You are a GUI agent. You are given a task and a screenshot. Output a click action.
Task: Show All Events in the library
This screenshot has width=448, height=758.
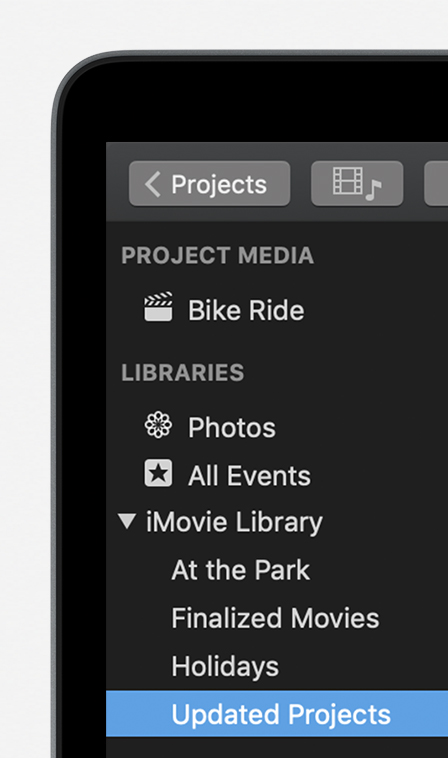coord(249,476)
